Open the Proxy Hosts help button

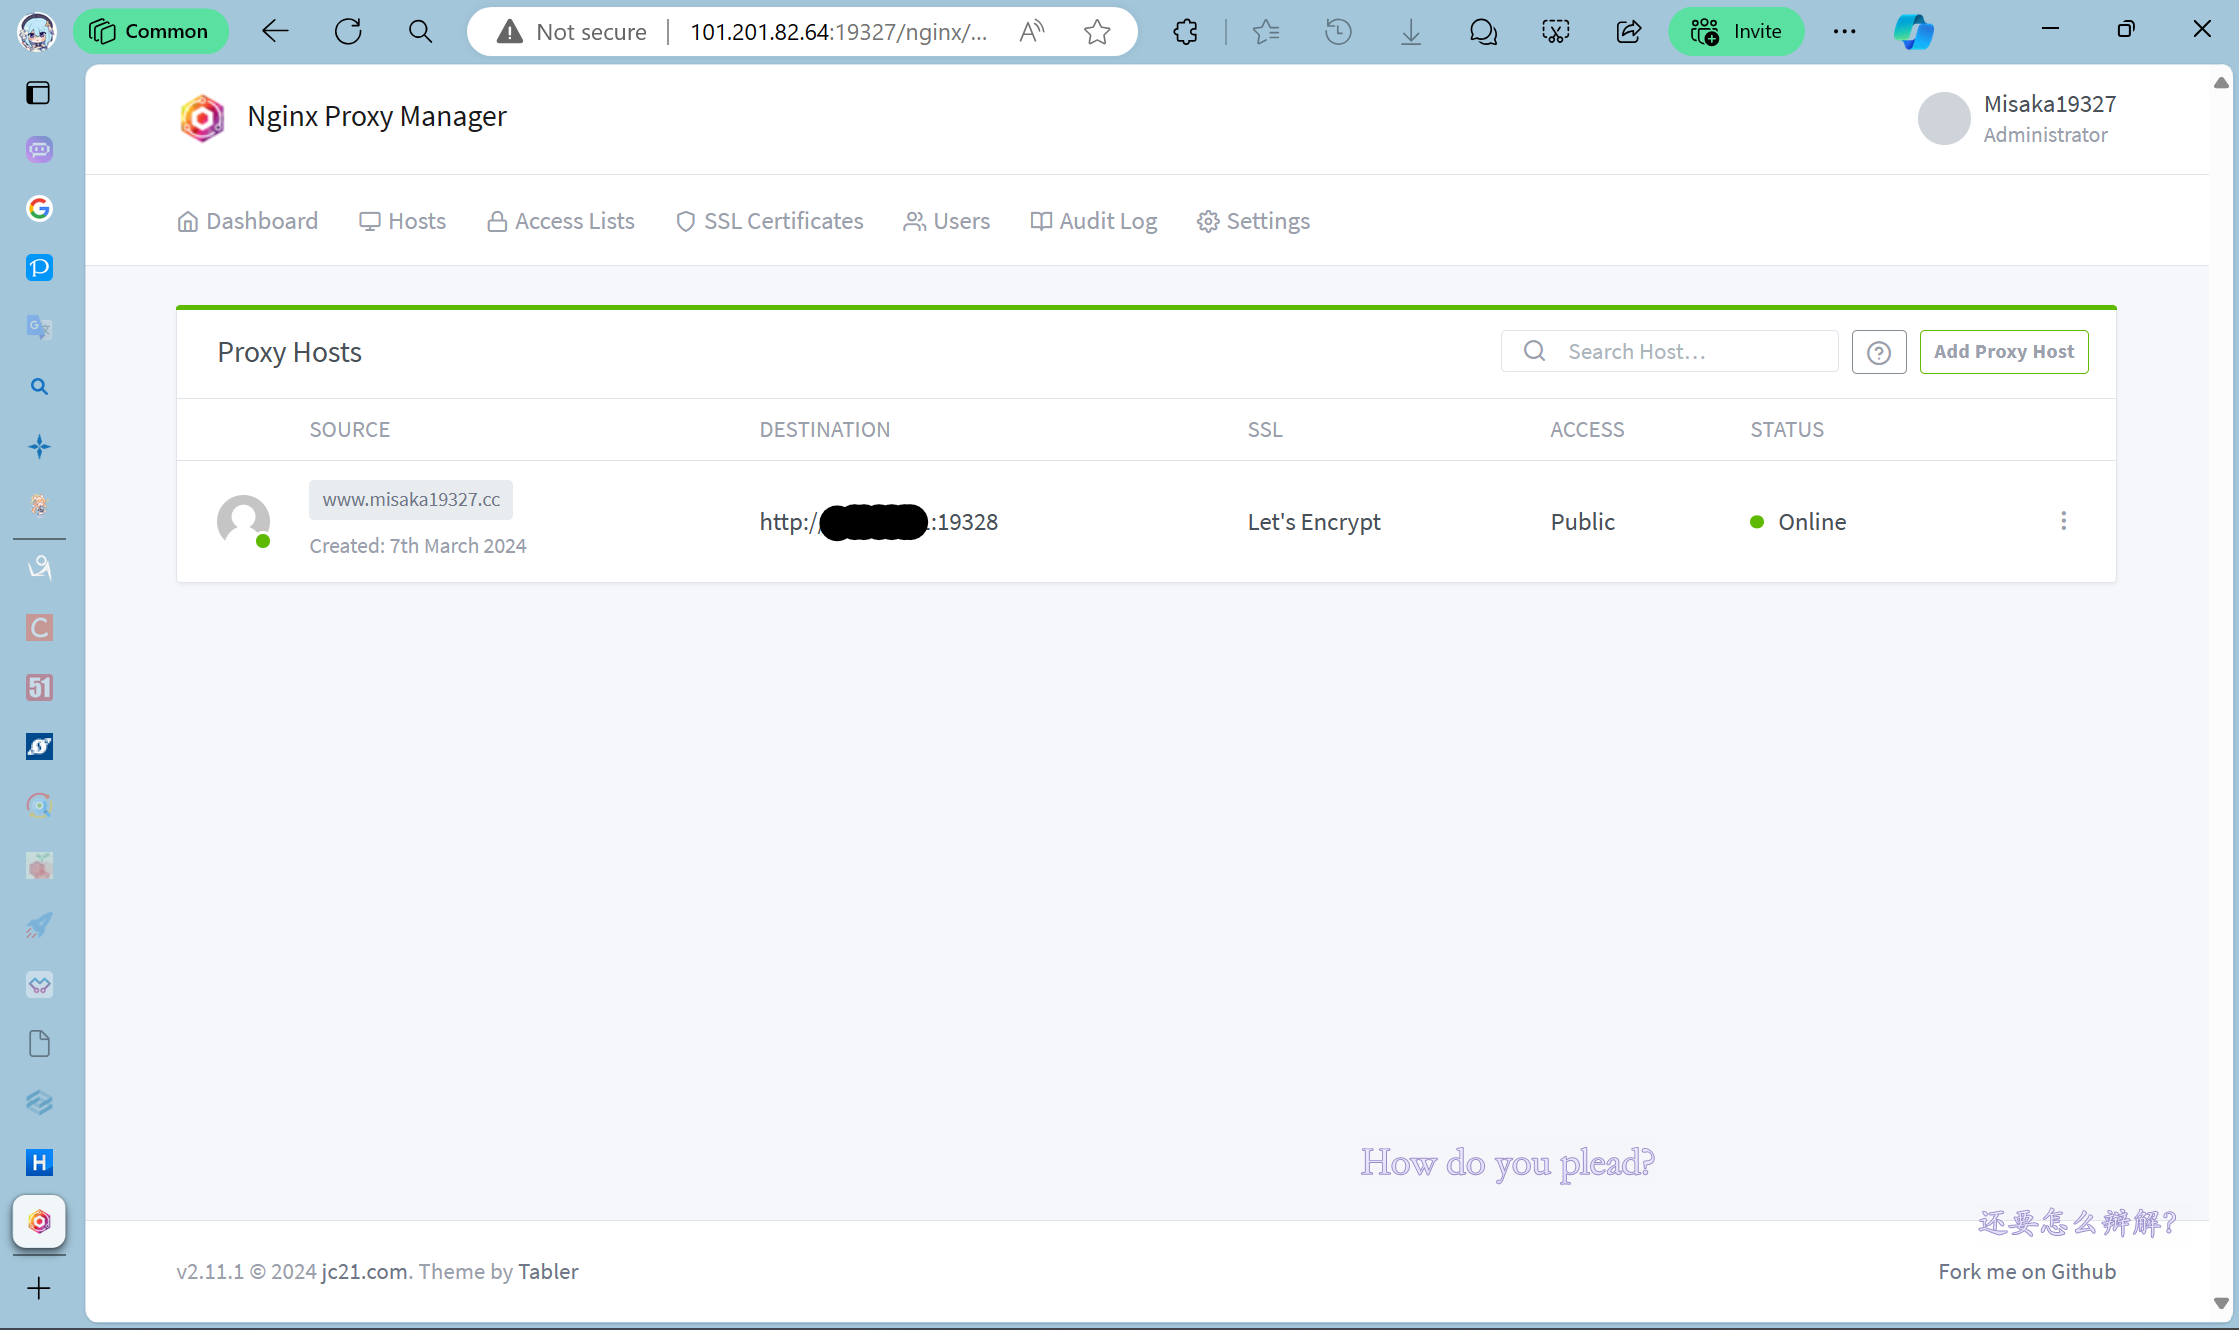point(1878,352)
